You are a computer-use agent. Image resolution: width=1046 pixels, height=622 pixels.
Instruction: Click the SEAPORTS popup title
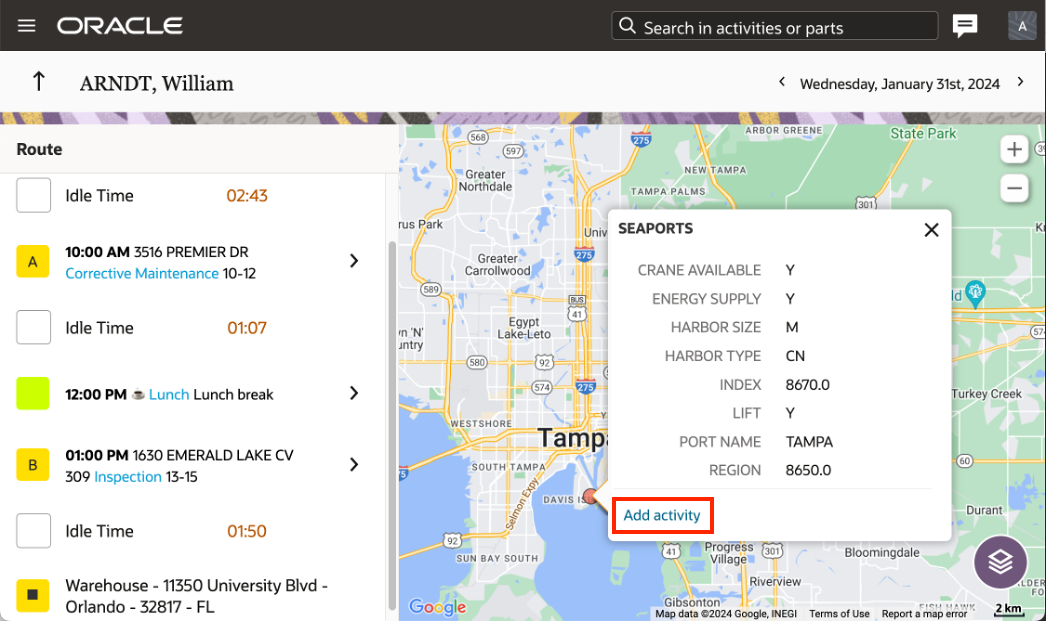(x=656, y=229)
